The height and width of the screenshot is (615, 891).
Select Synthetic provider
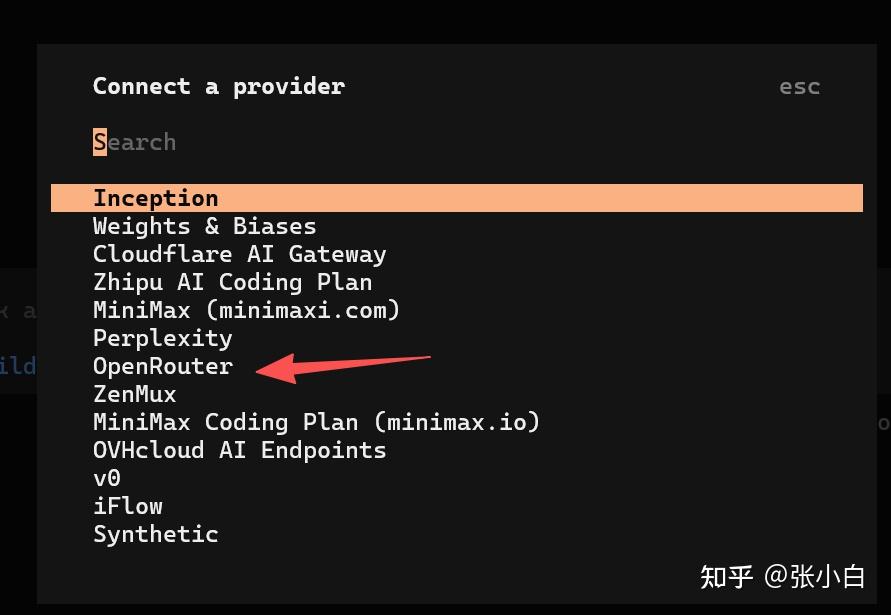[x=155, y=534]
